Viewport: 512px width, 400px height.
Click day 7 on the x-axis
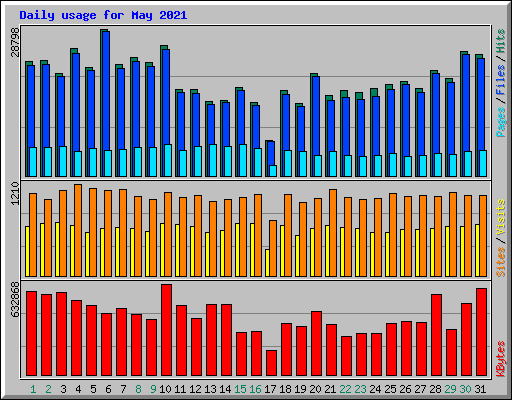coord(123,389)
